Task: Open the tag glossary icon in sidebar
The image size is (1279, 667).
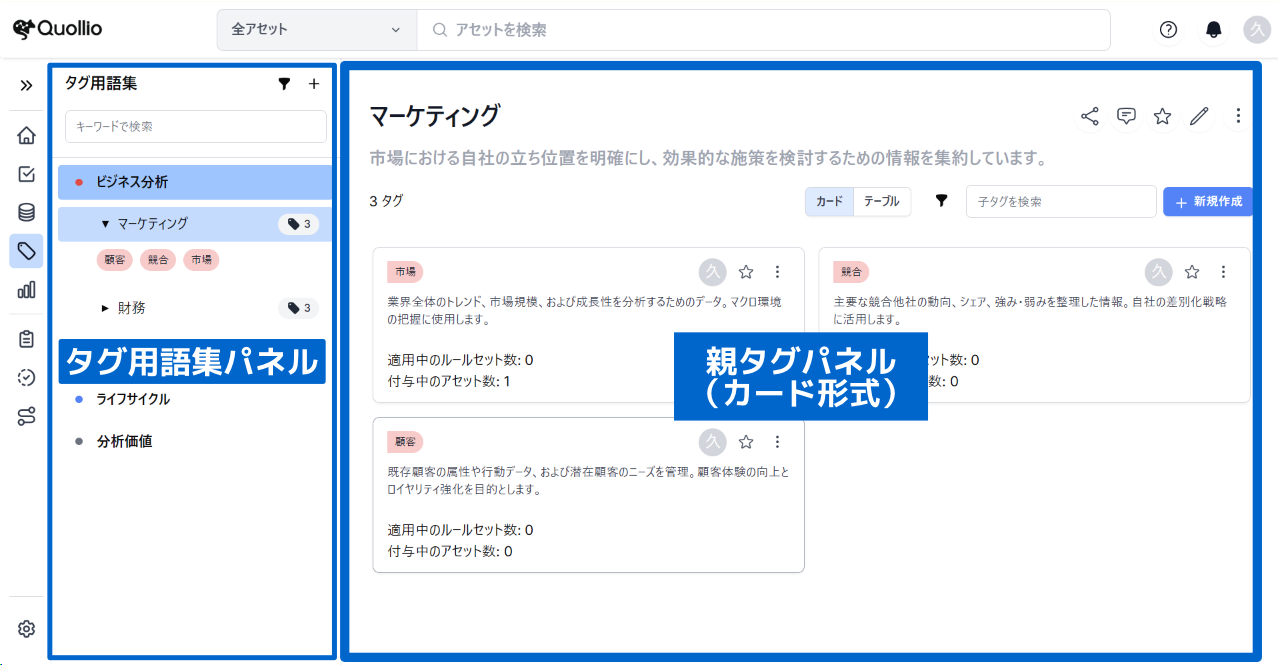Action: (x=27, y=251)
